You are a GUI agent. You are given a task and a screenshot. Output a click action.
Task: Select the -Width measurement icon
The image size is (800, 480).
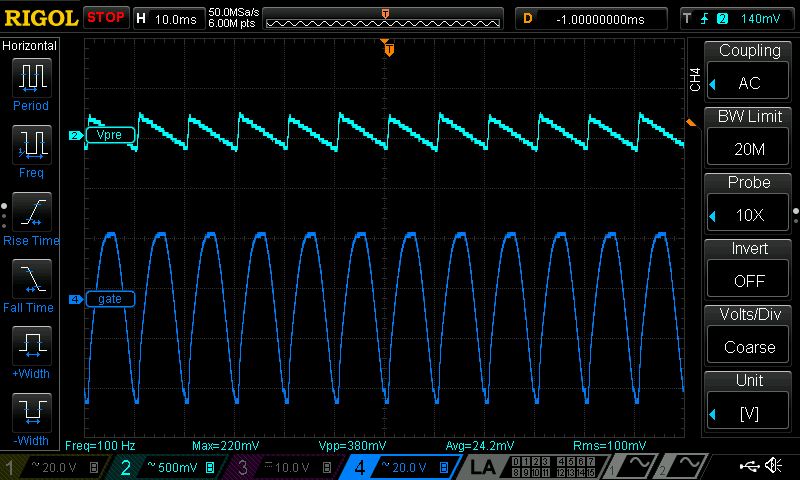(x=32, y=413)
